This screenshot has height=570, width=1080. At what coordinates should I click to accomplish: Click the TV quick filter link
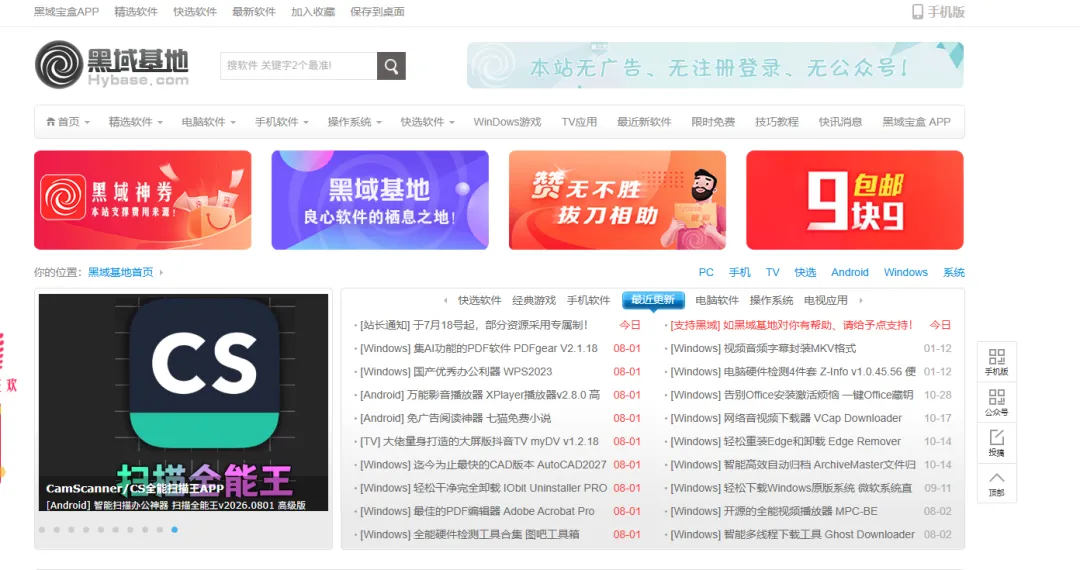pos(773,273)
